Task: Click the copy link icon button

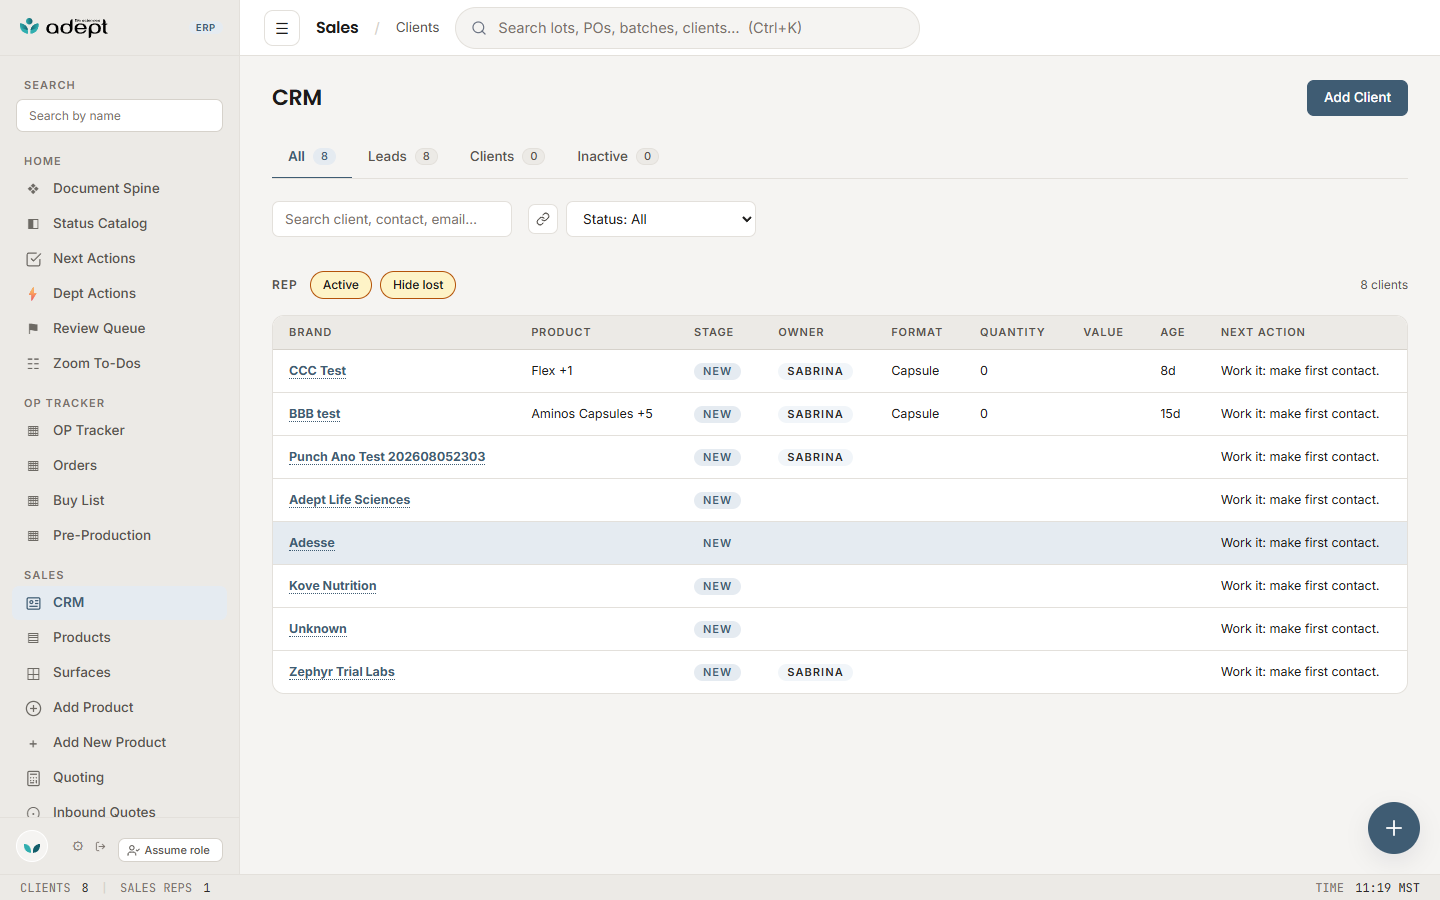Action: point(543,219)
